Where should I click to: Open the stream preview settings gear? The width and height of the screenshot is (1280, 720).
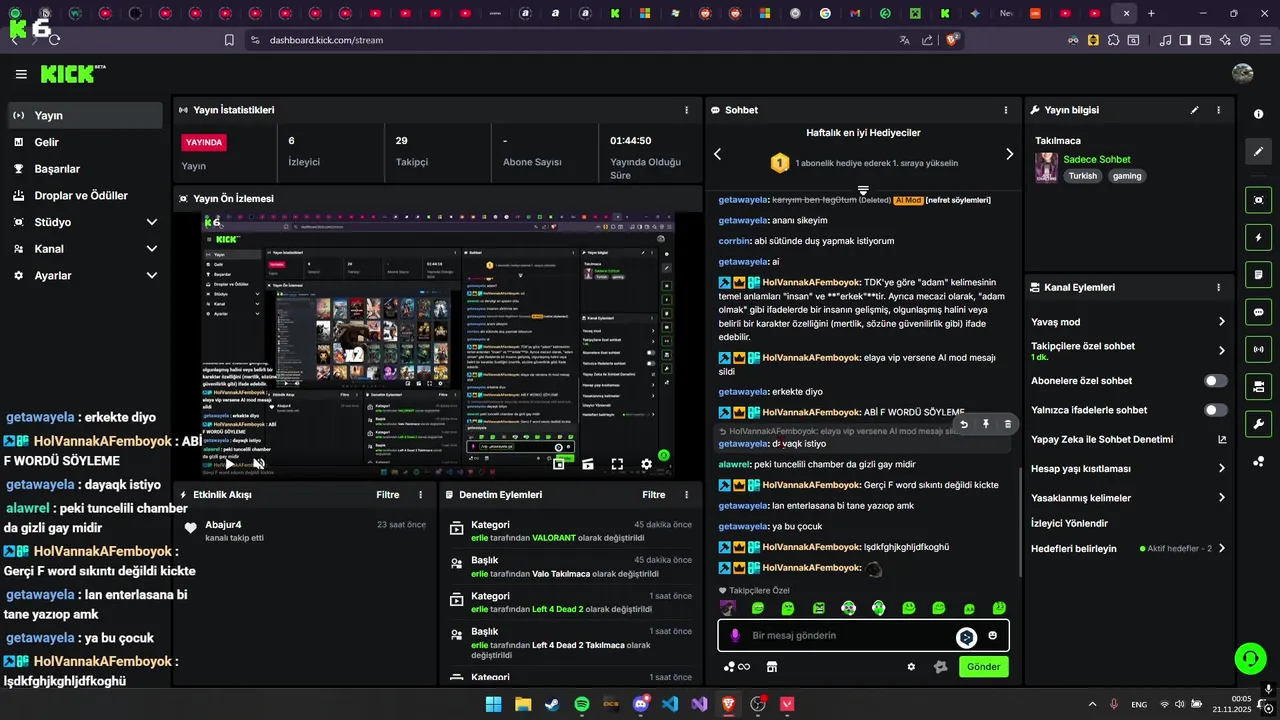click(x=646, y=464)
